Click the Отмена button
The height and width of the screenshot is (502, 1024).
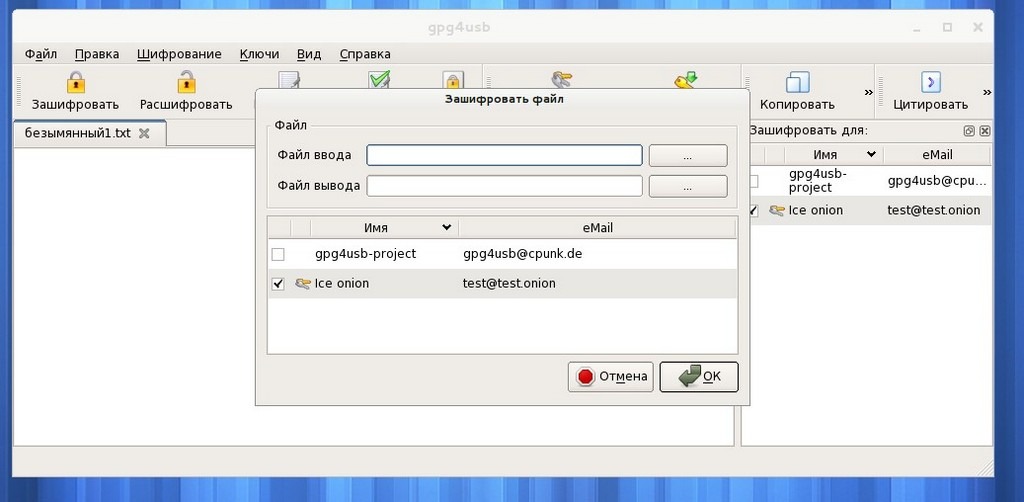(x=611, y=377)
